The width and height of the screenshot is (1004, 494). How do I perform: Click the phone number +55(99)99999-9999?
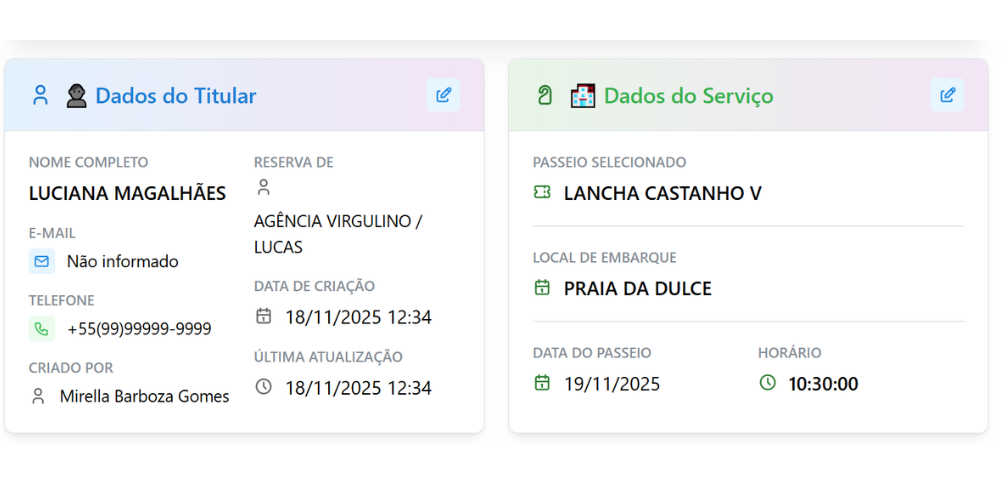point(139,329)
